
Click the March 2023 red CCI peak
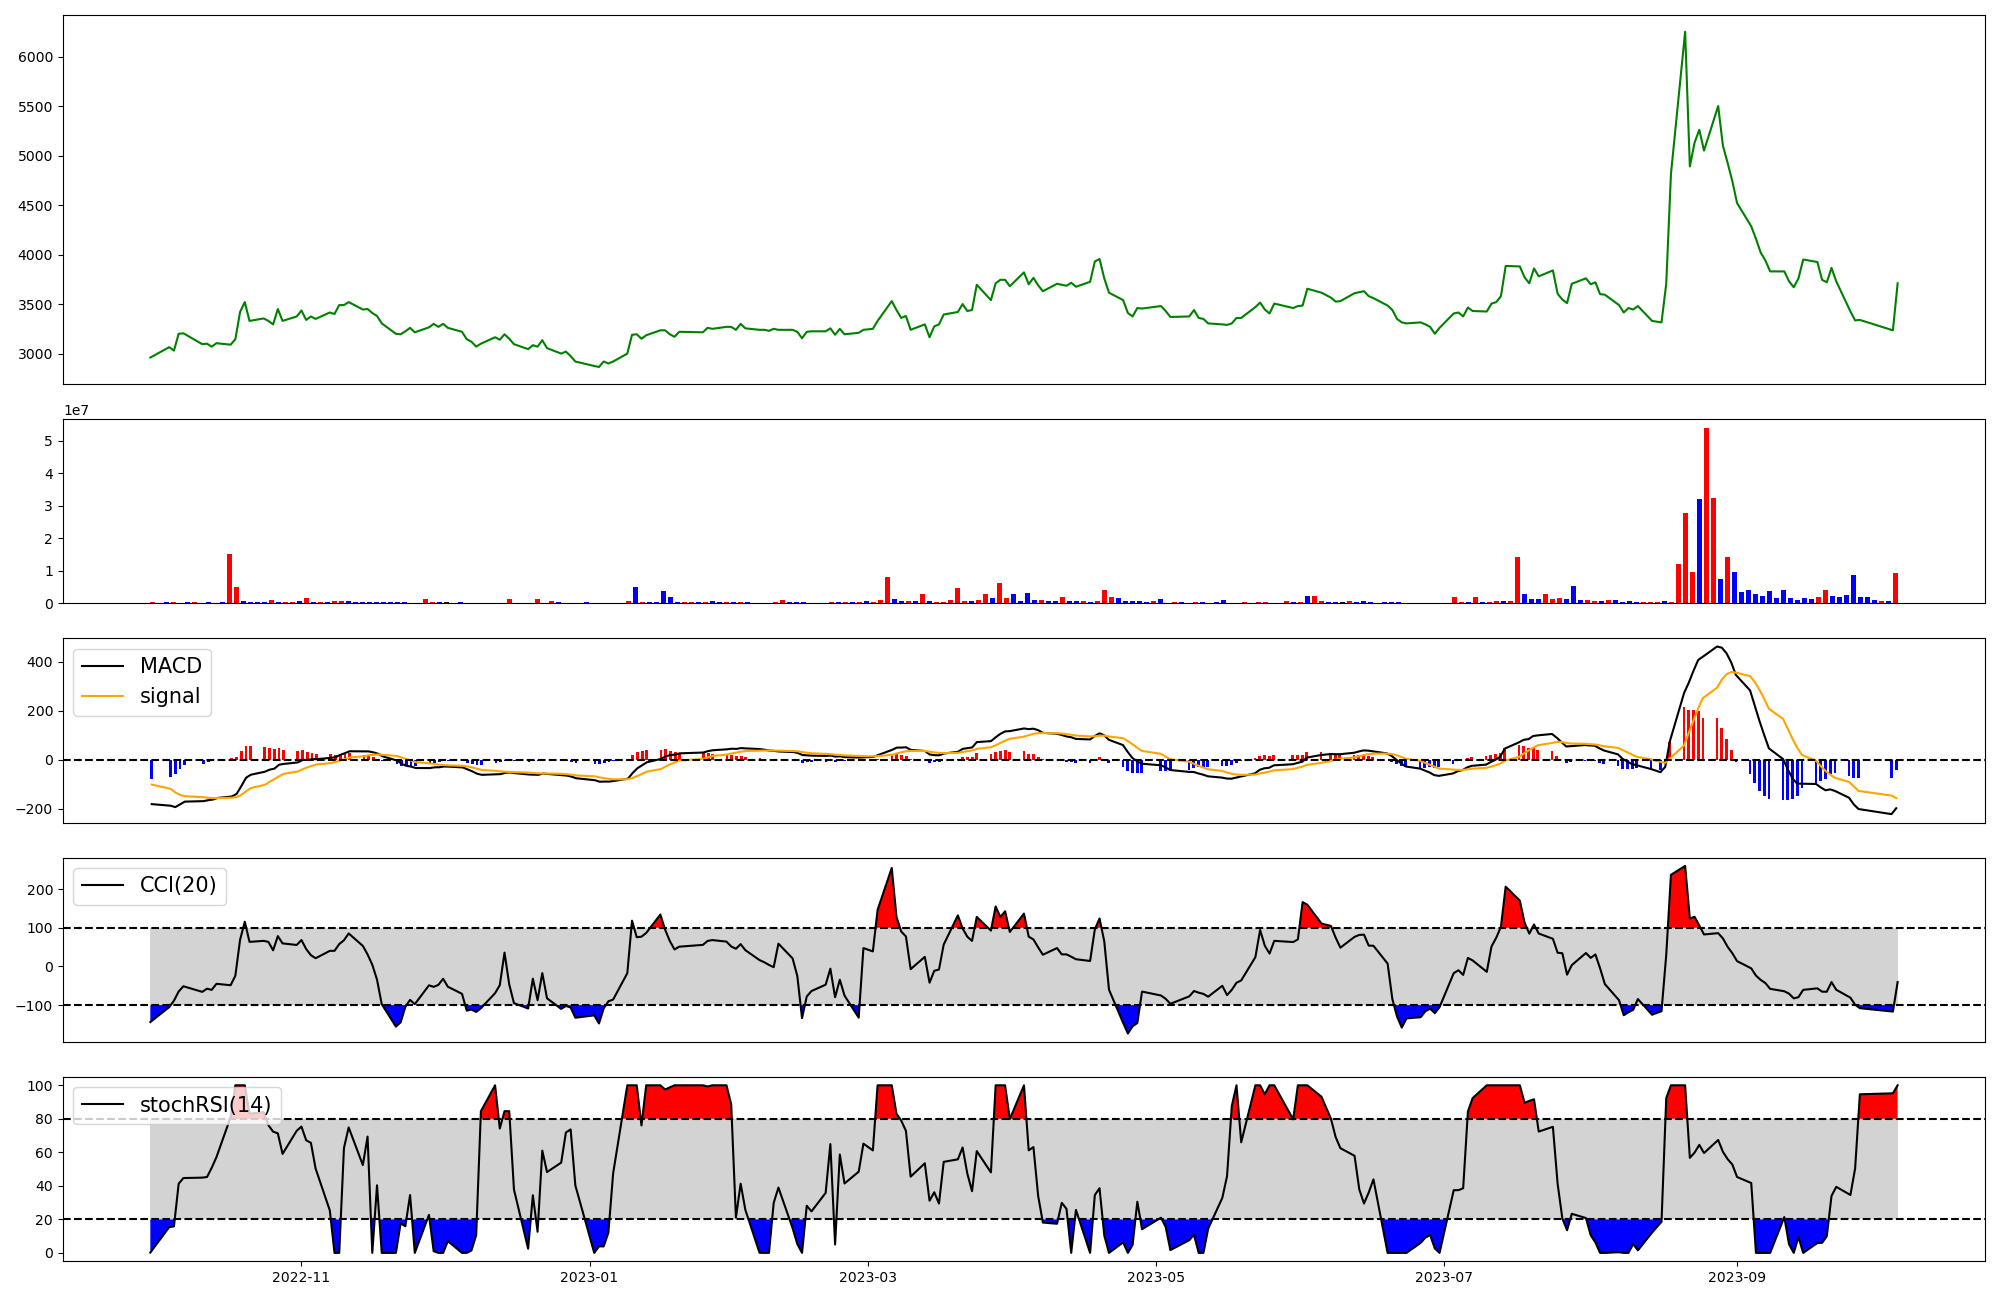coord(891,870)
